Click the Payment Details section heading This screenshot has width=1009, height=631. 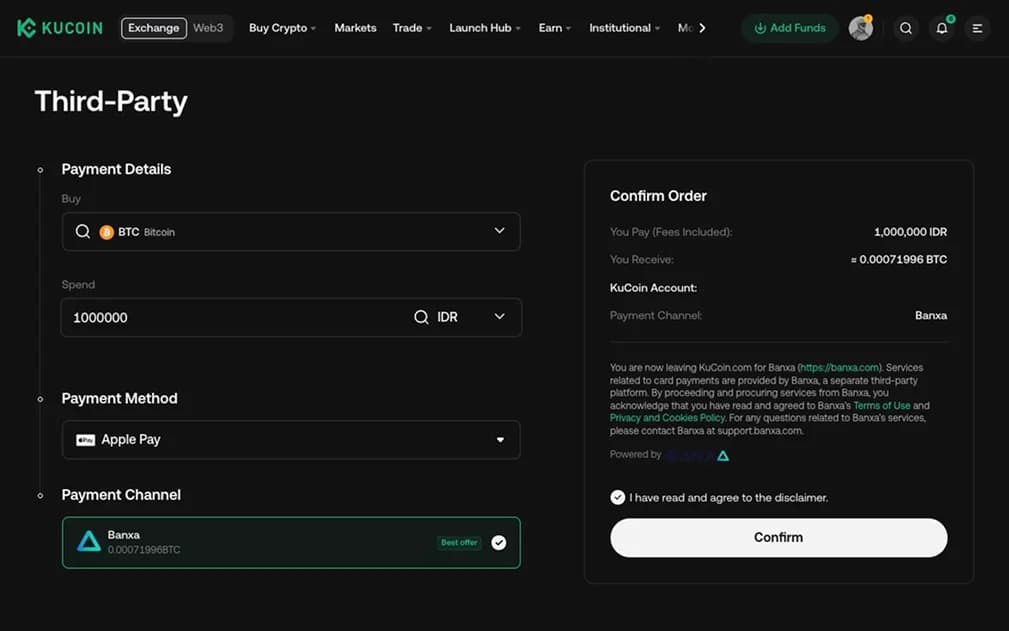116,169
